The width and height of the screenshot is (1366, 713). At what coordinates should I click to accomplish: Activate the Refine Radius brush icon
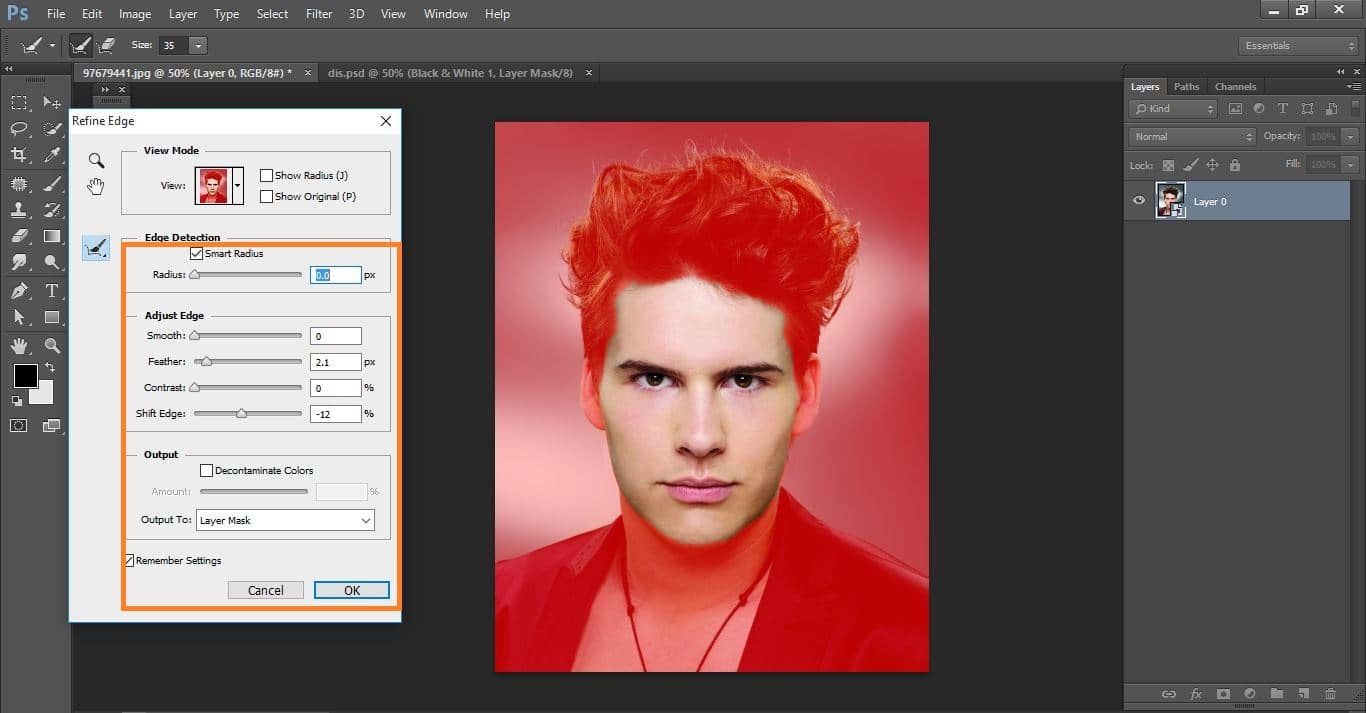pos(95,247)
